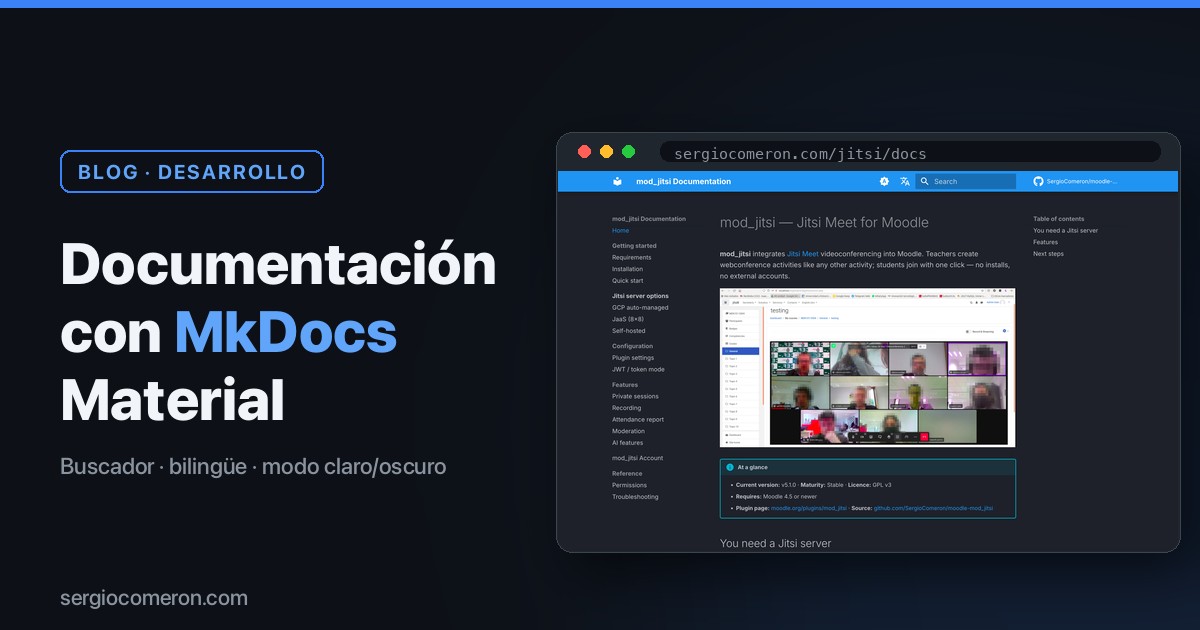Follow the Jitsi Meet hyperlink in intro
The image size is (1200, 630).
coord(803,254)
